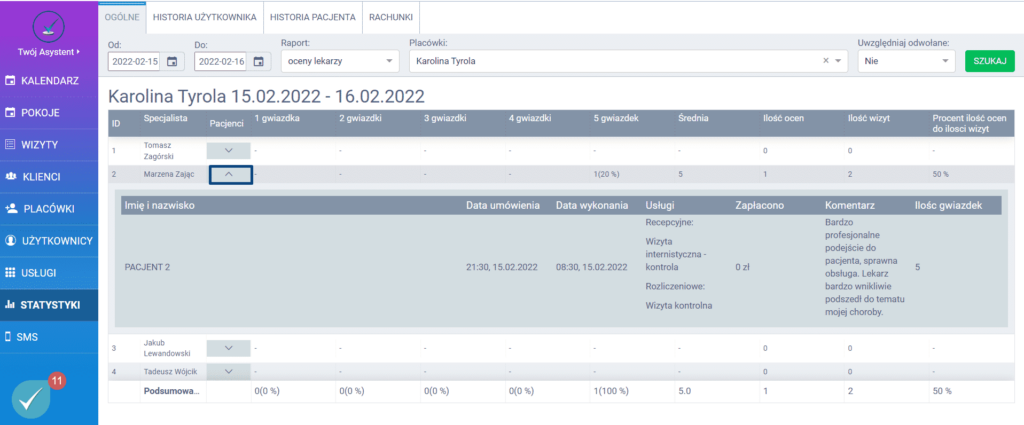1024x425 pixels.
Task: Click into the Od date field
Action: pos(134,62)
